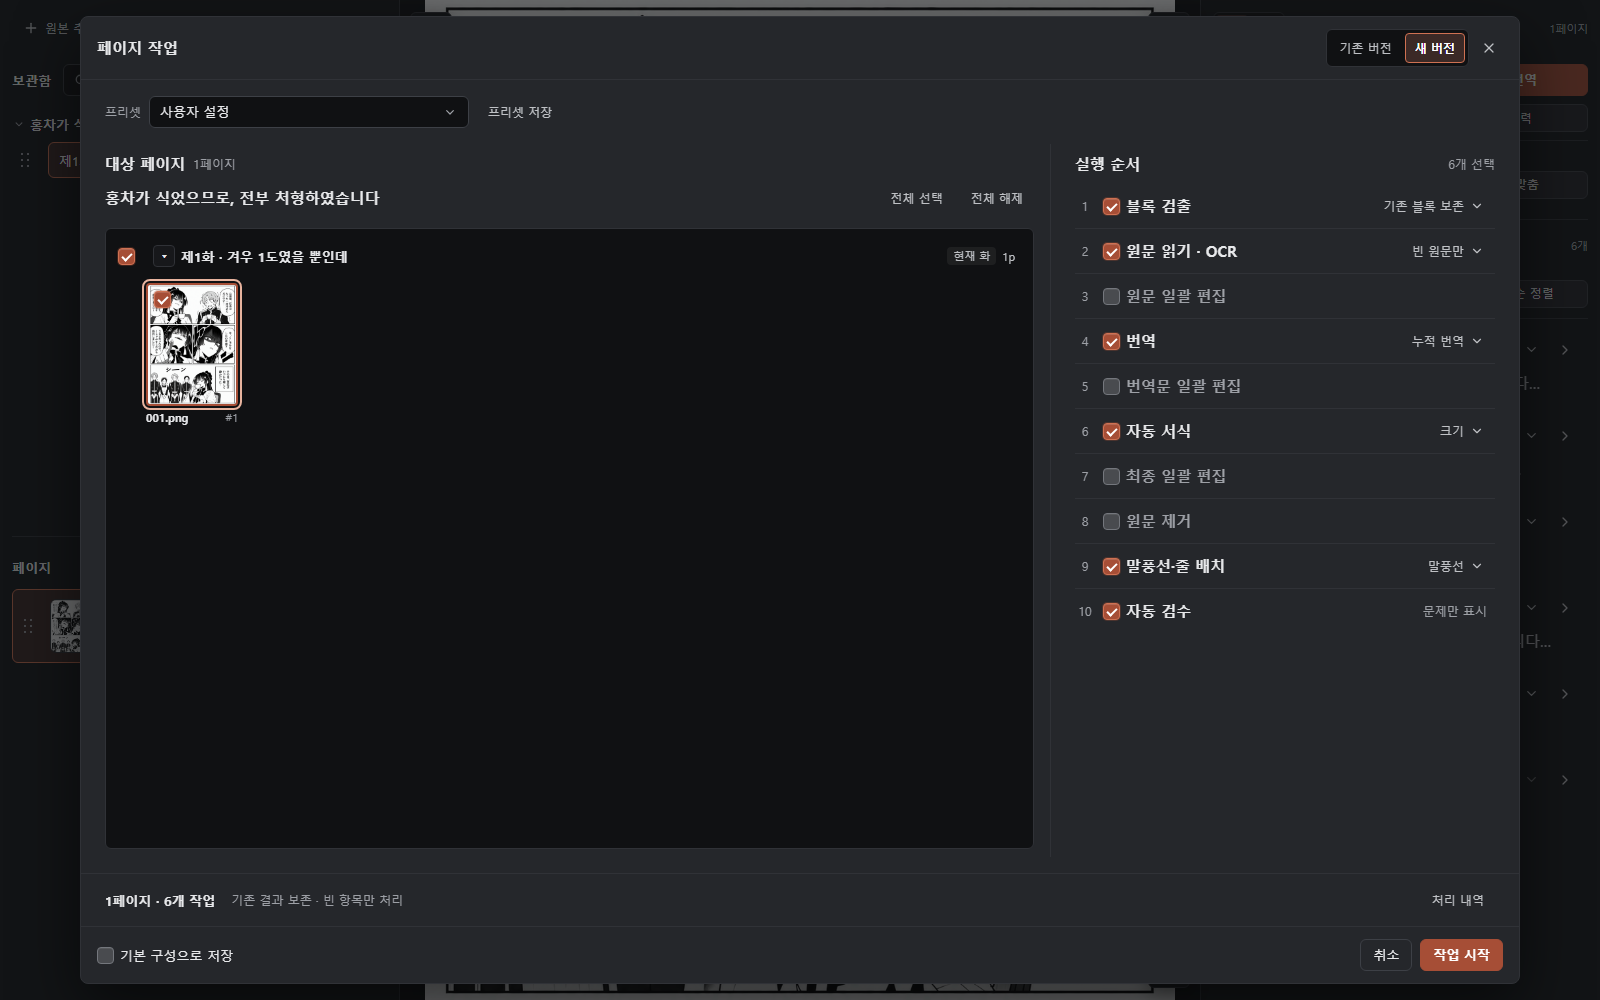Image resolution: width=1600 pixels, height=1000 pixels.
Task: Click the drag handle beside the page thumbnail in background sidebar
Action: point(28,626)
